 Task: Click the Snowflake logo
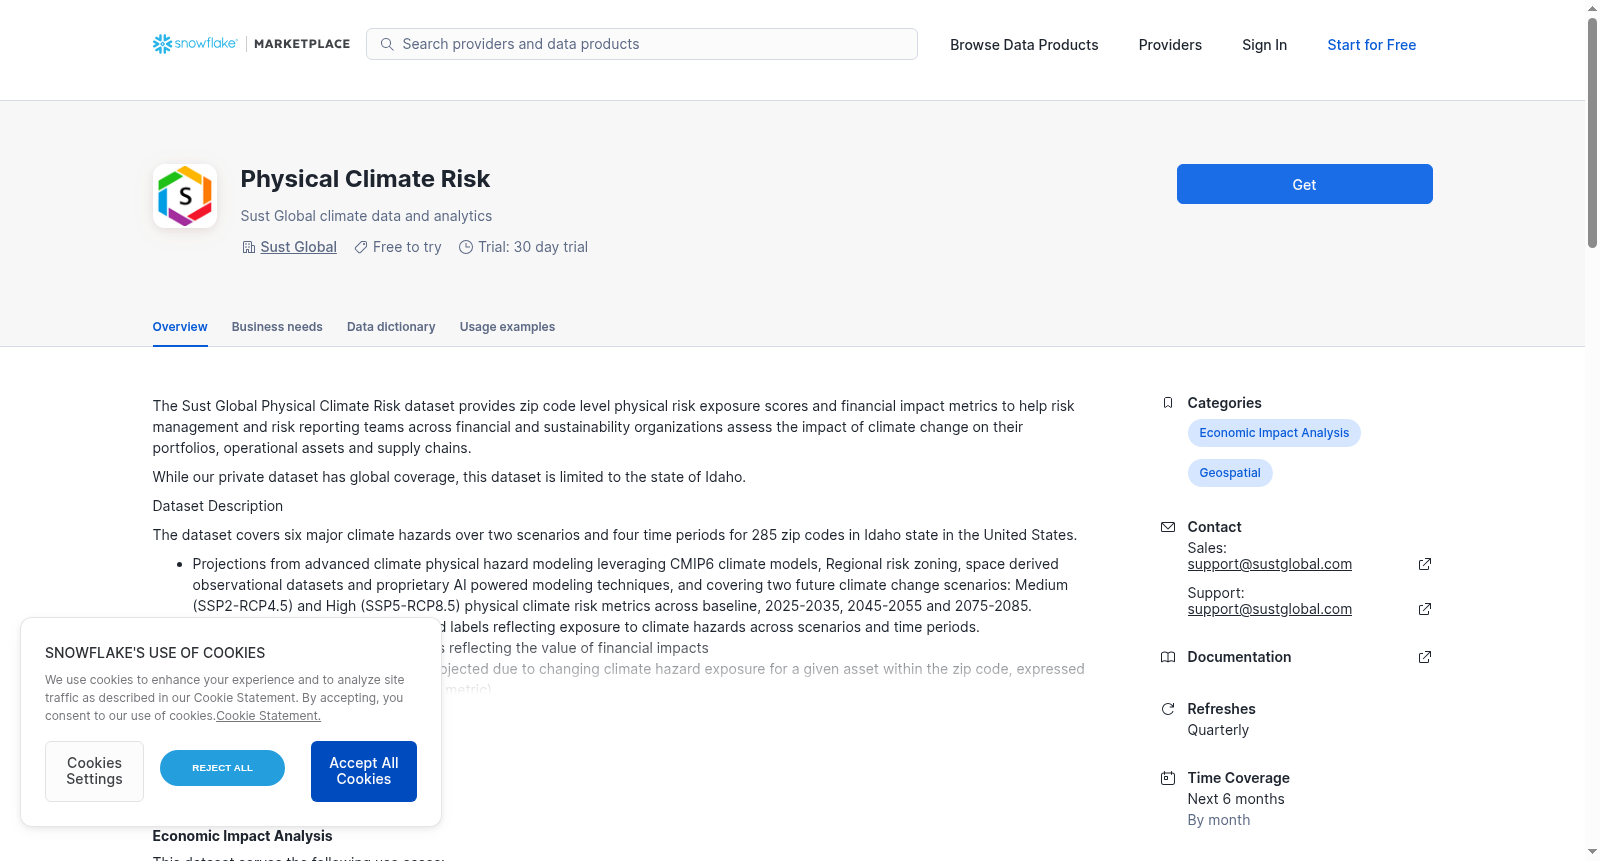[195, 44]
